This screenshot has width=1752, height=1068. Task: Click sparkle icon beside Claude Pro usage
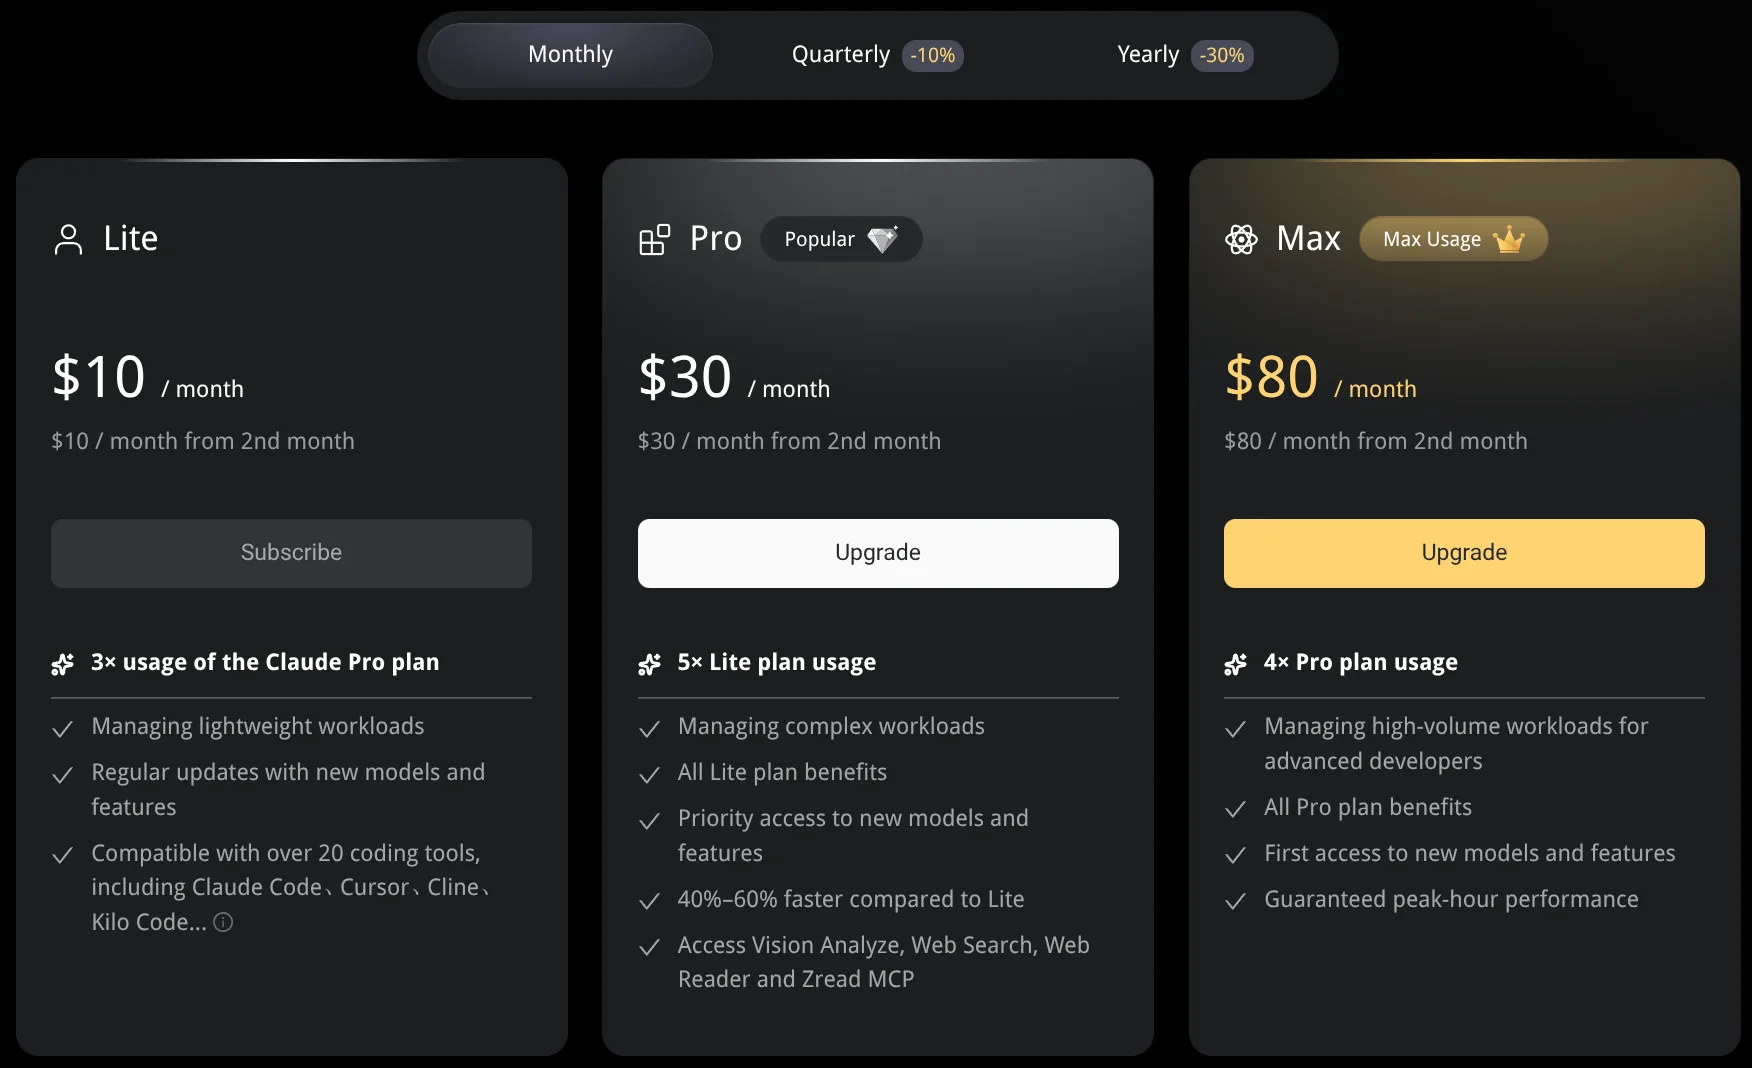click(x=63, y=664)
